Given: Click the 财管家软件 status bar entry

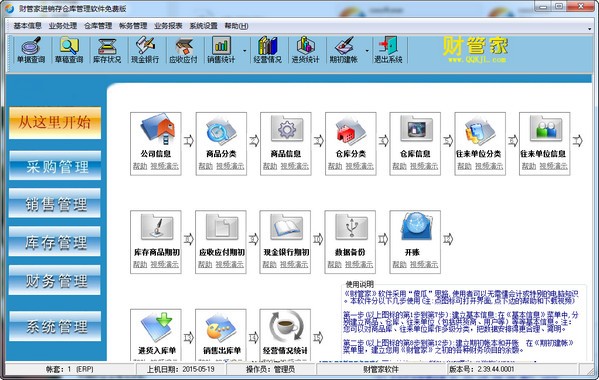Looking at the screenshot, I should coord(381,369).
